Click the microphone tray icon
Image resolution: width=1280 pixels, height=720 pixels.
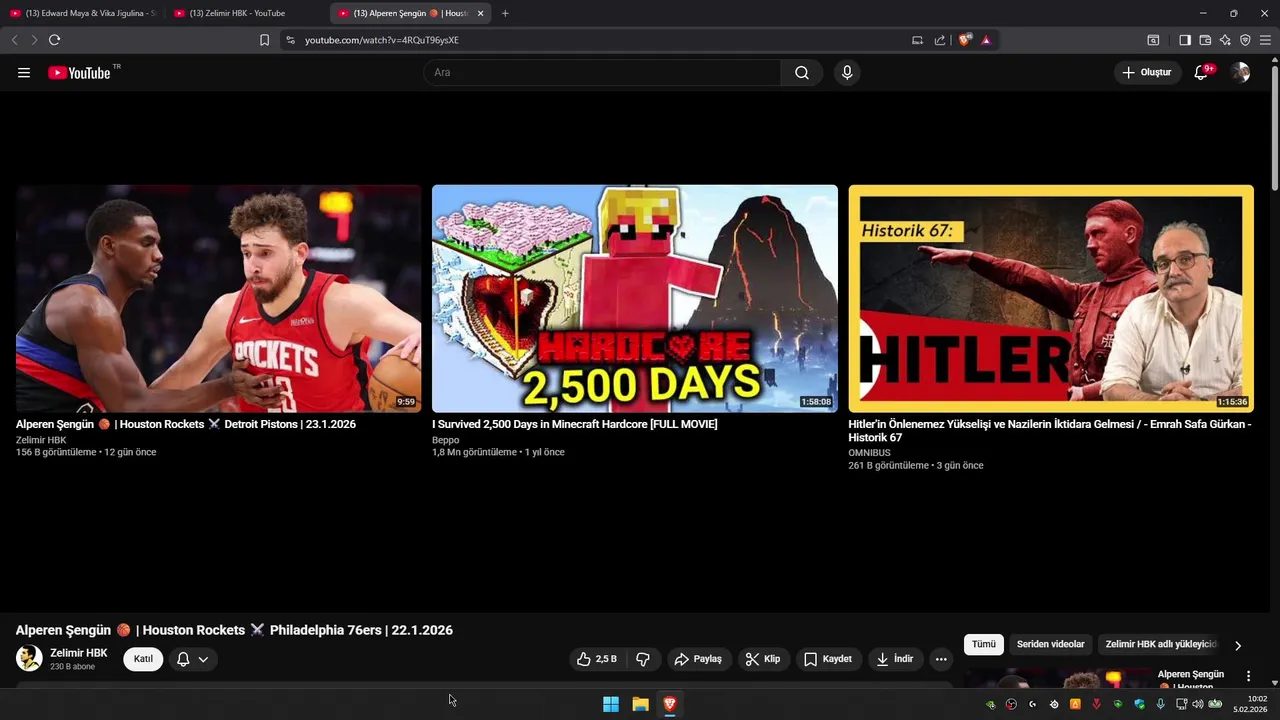1160,704
